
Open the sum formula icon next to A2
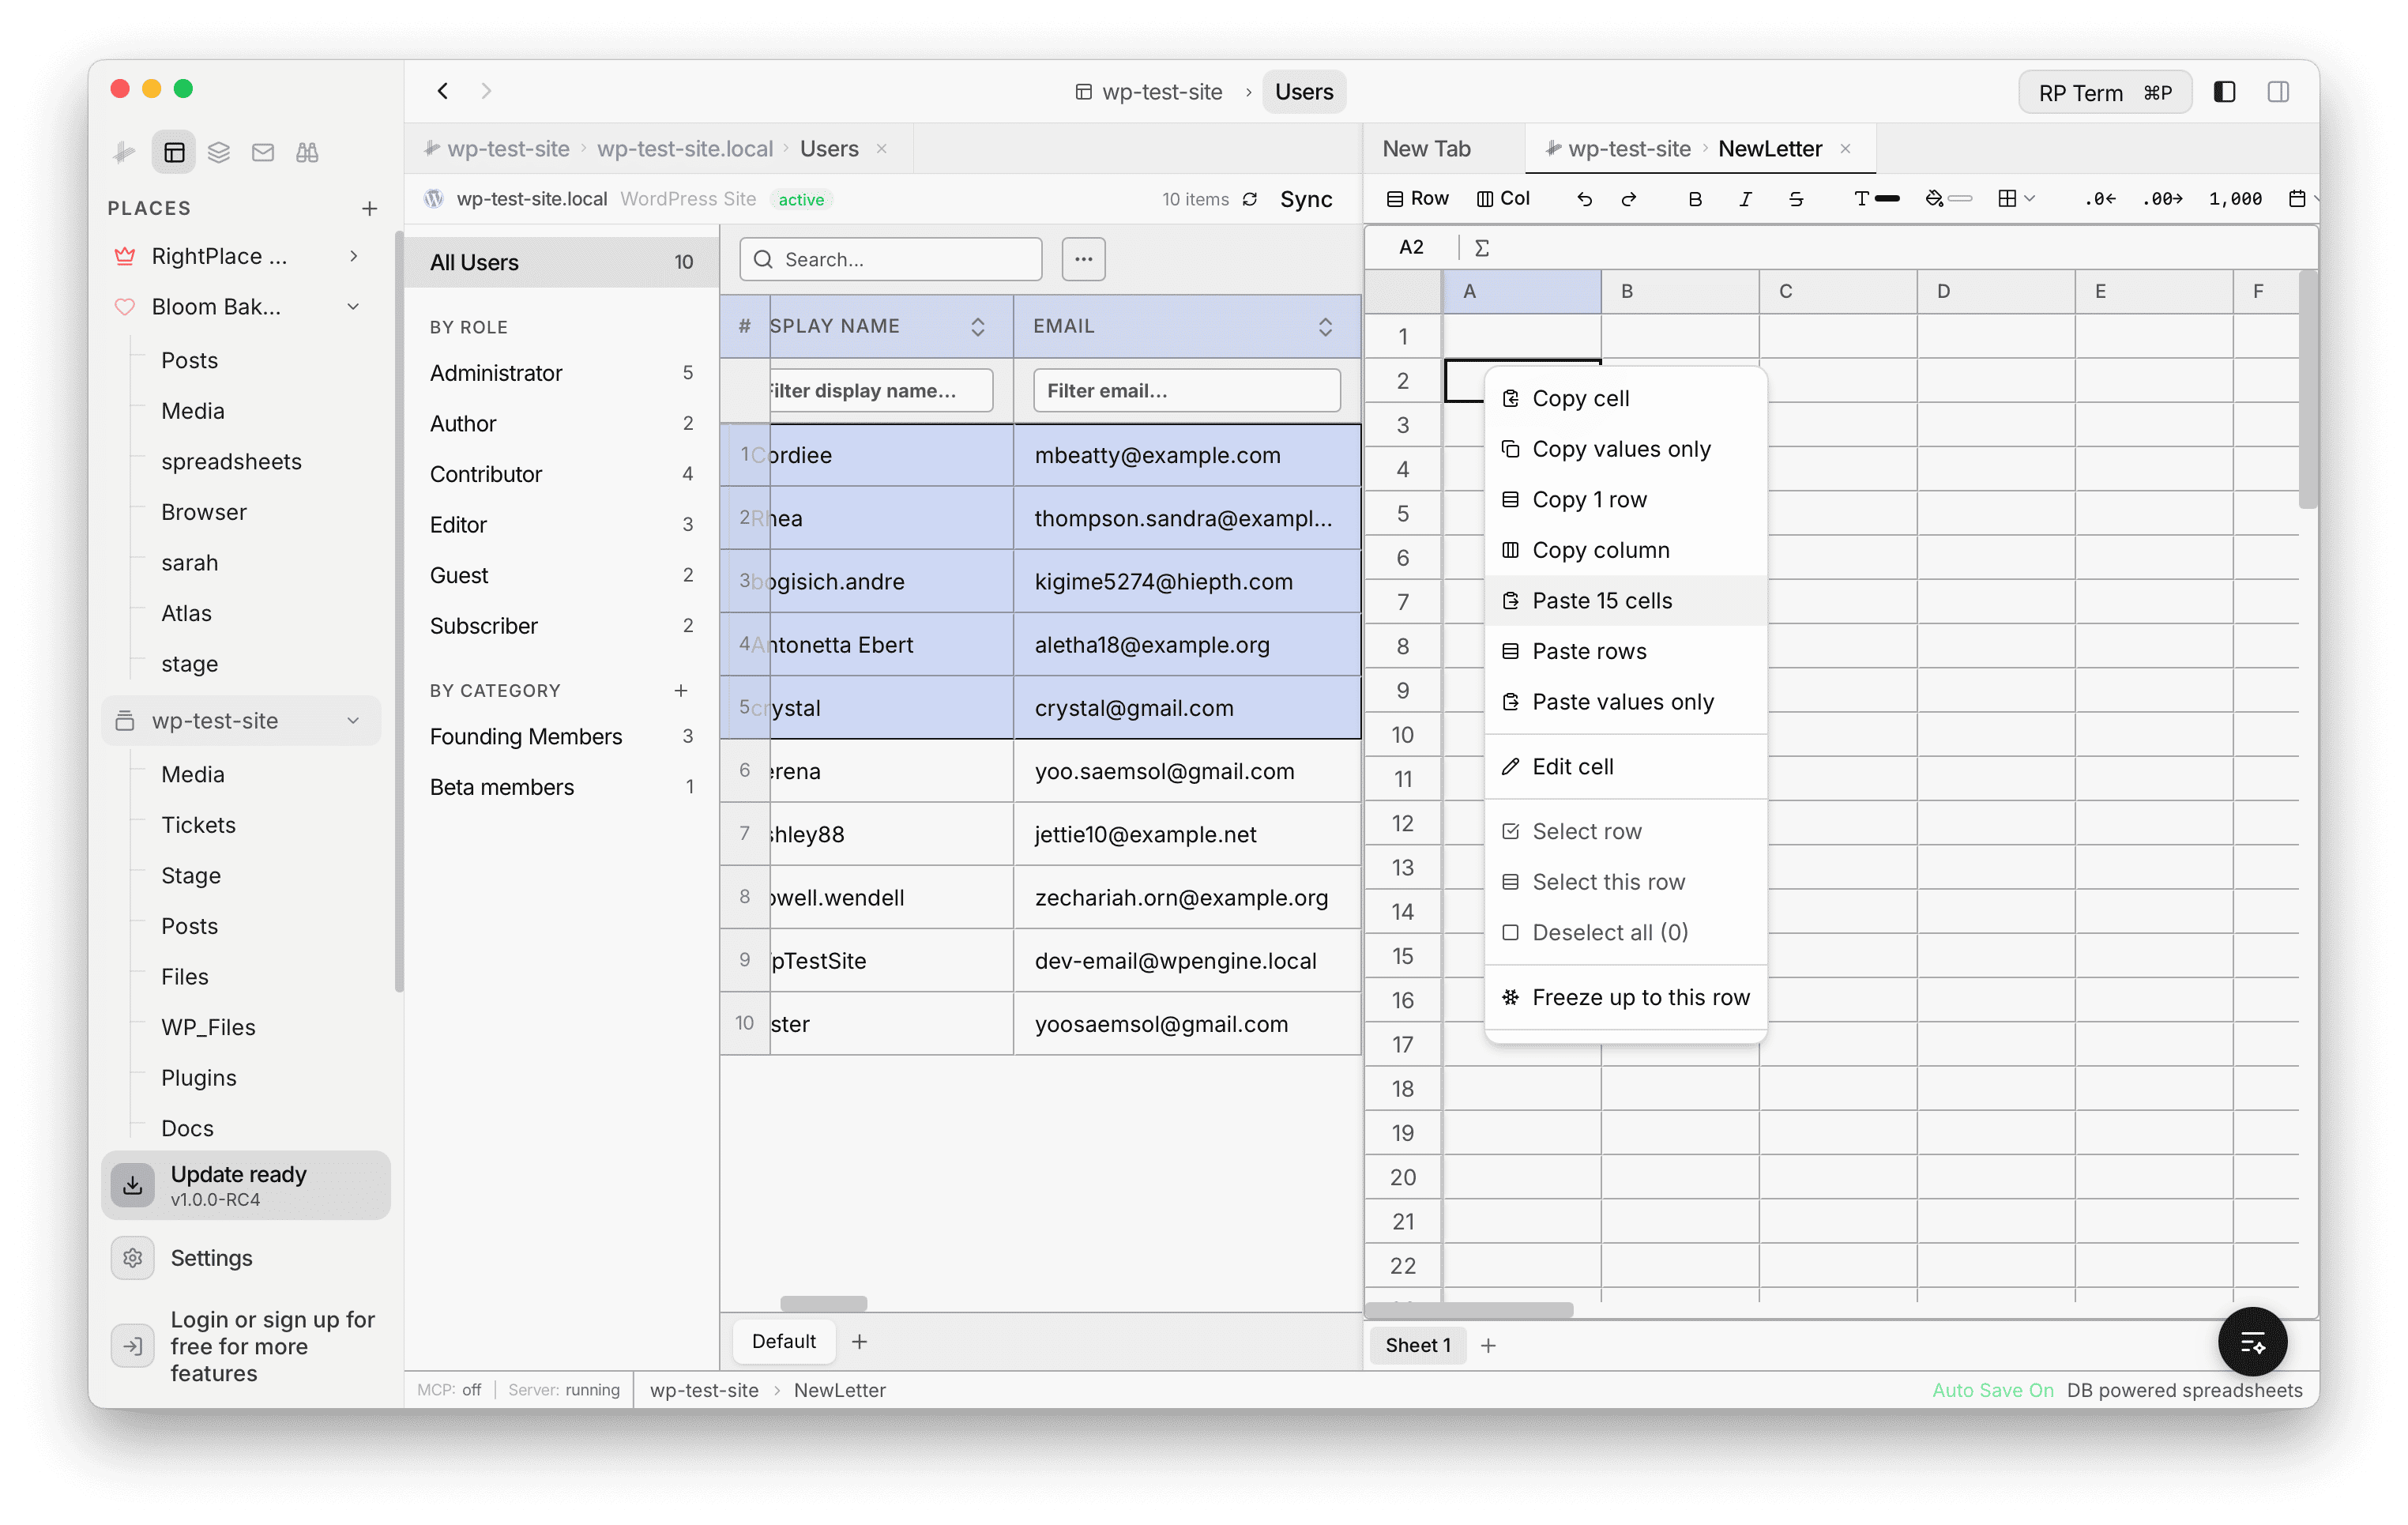1483,247
